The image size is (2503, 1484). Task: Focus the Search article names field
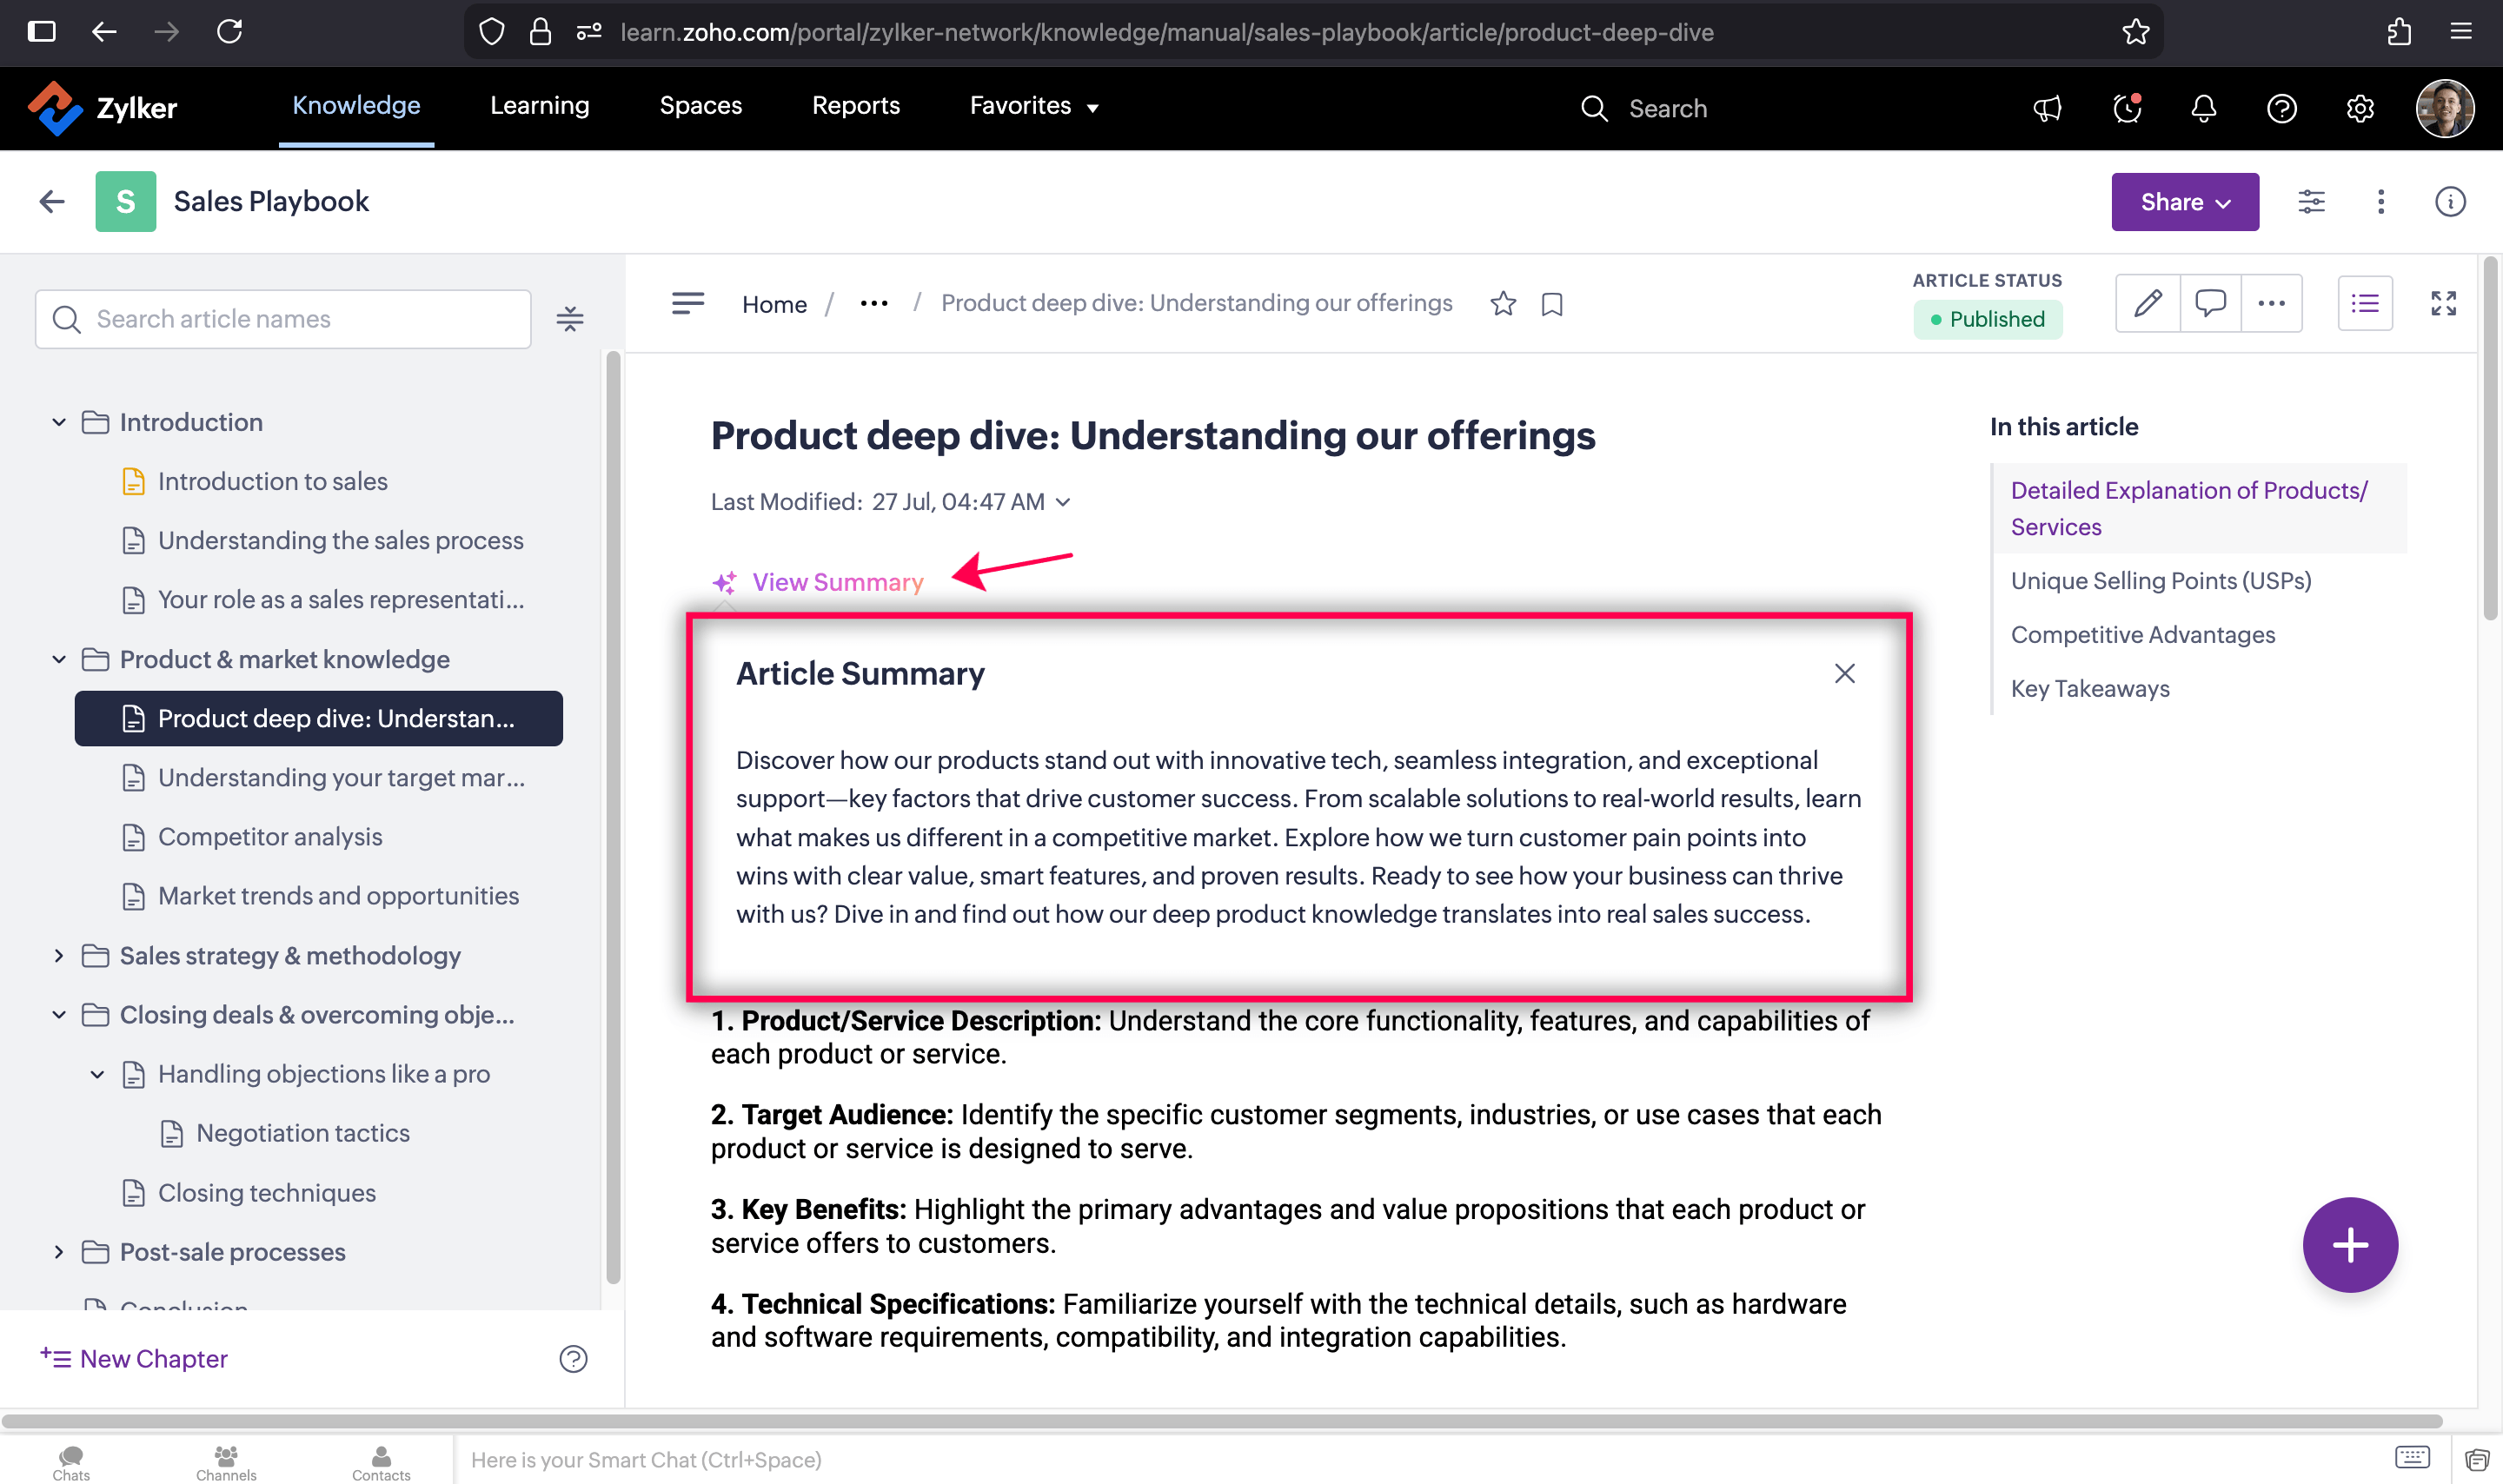point(283,319)
